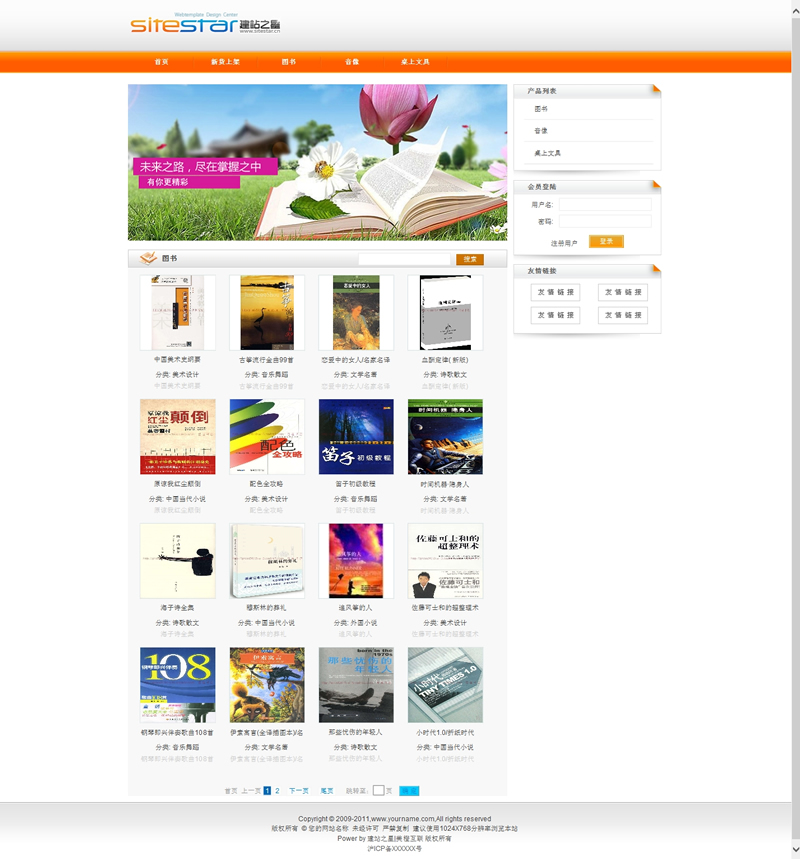Click the 下一页 next page link
Screen dimensions: 800x859
pos(299,790)
